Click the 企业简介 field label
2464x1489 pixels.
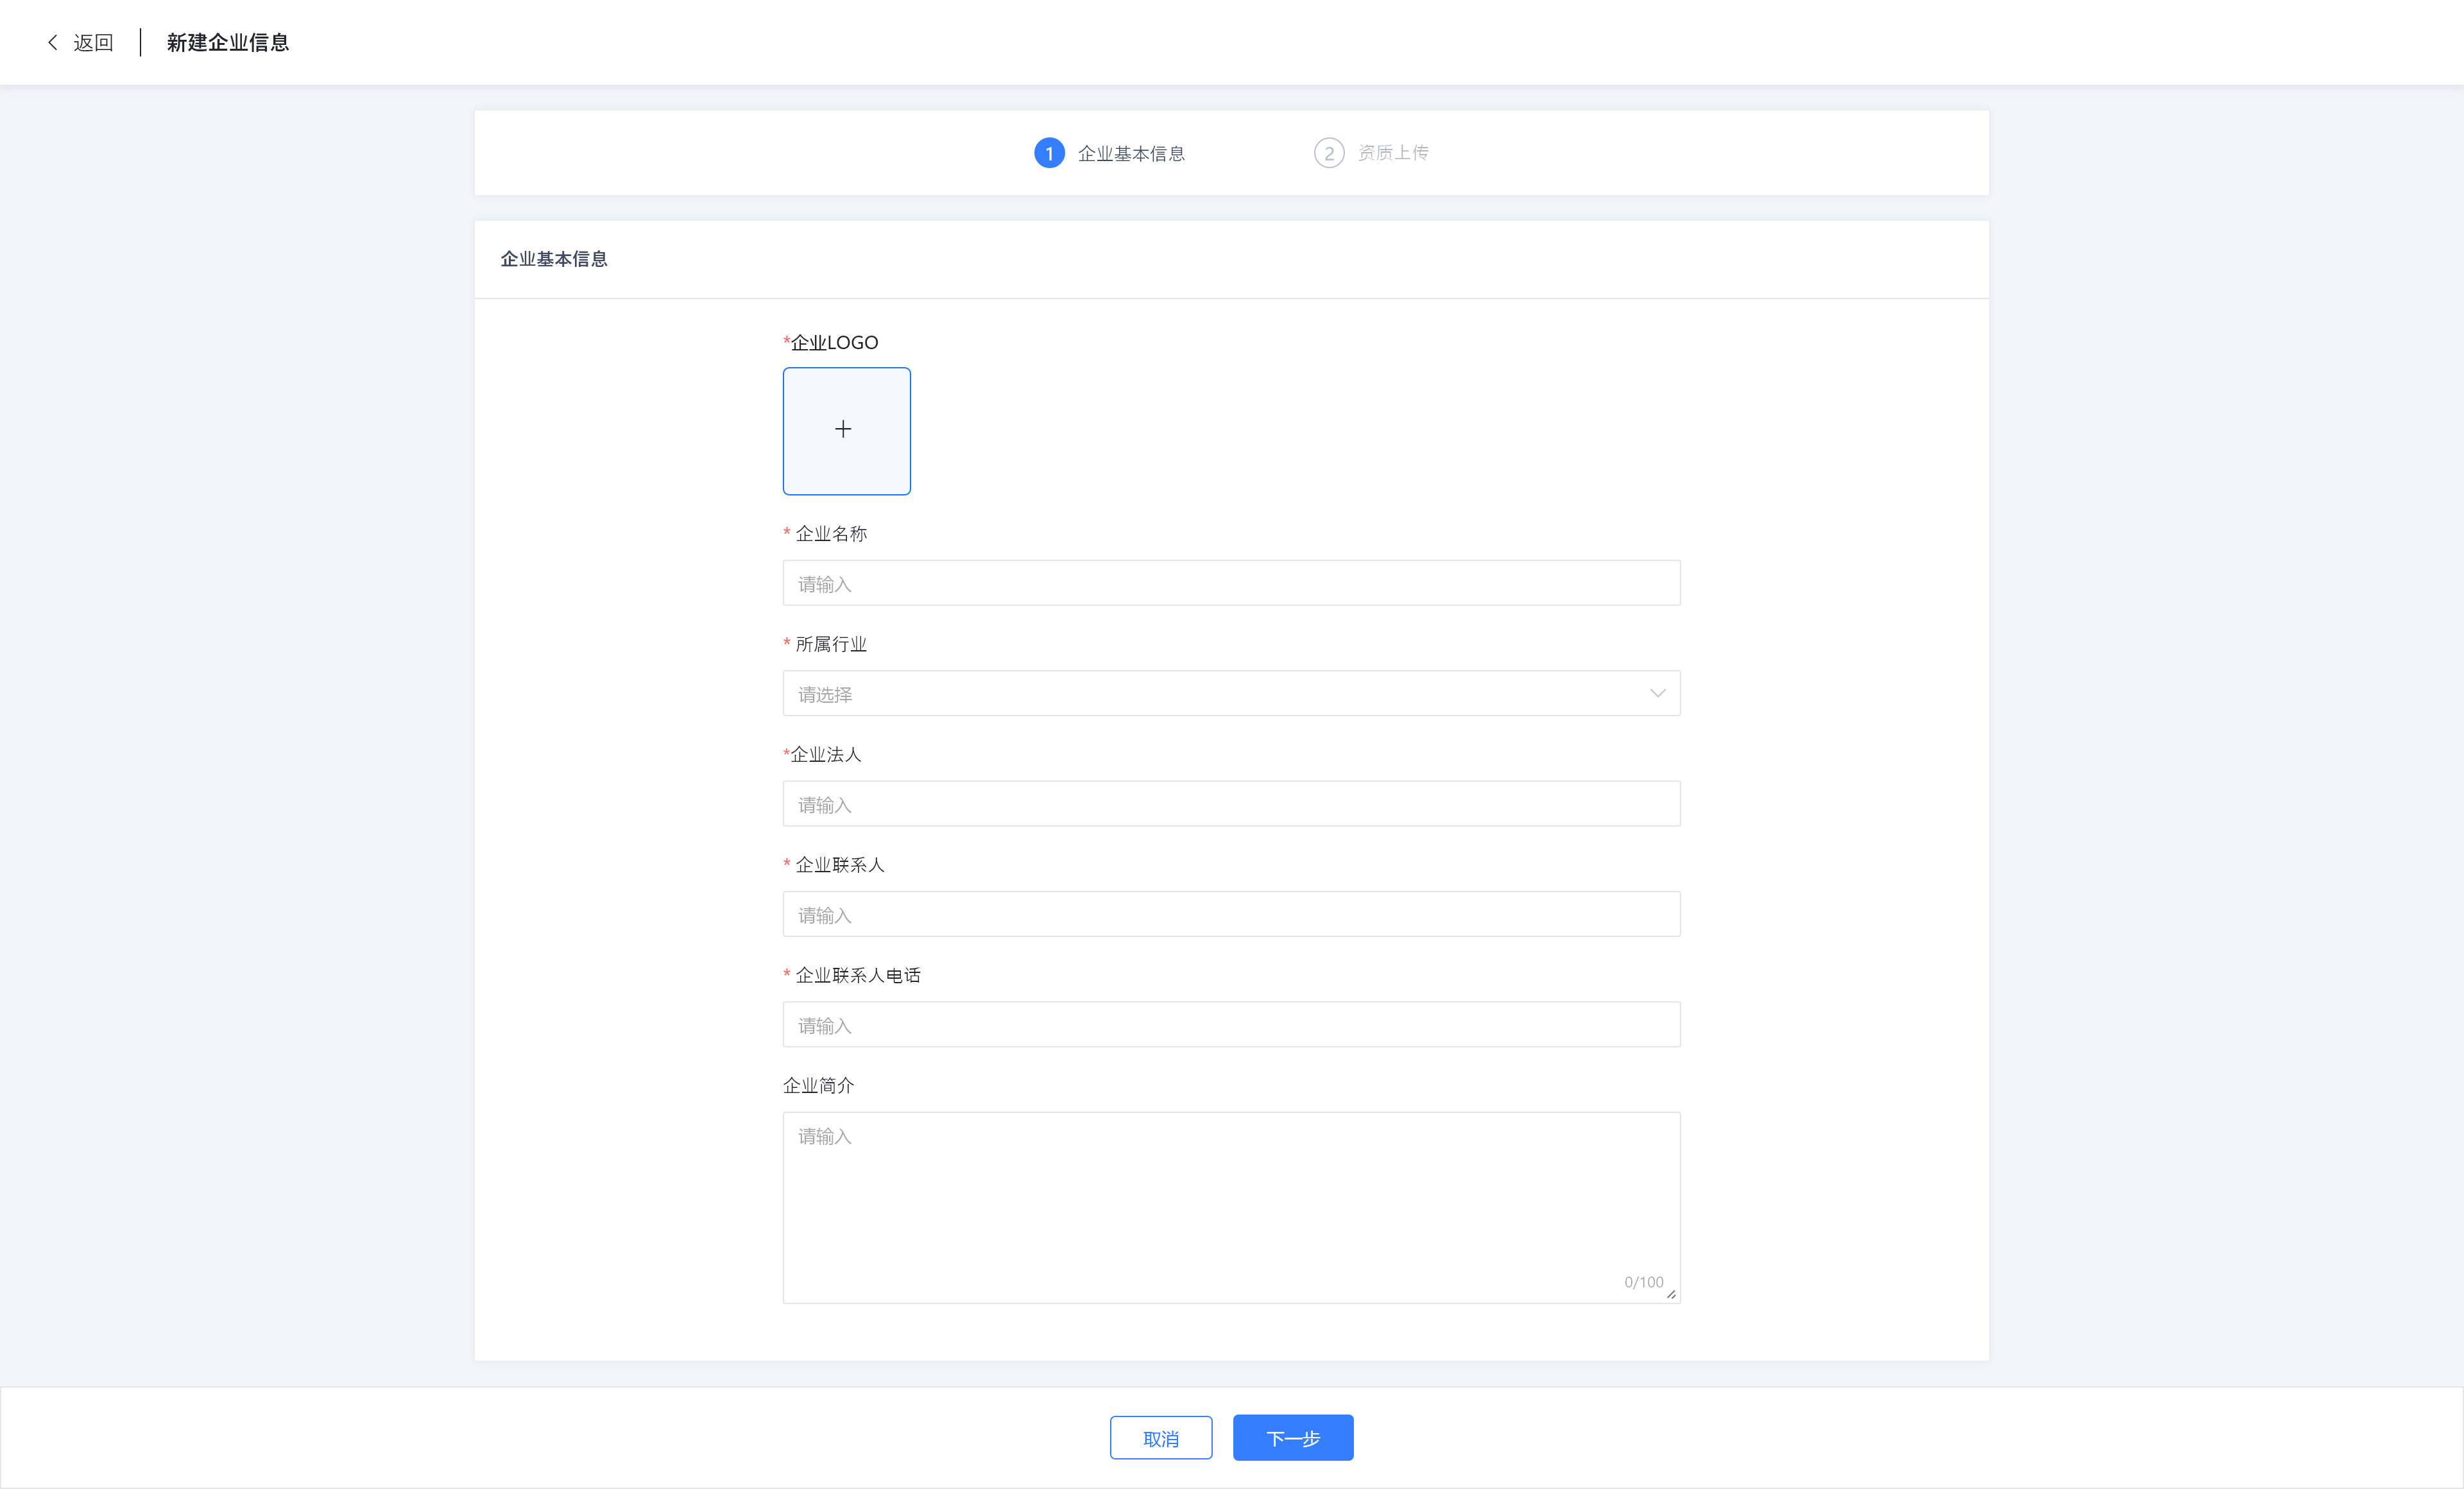click(x=818, y=1085)
